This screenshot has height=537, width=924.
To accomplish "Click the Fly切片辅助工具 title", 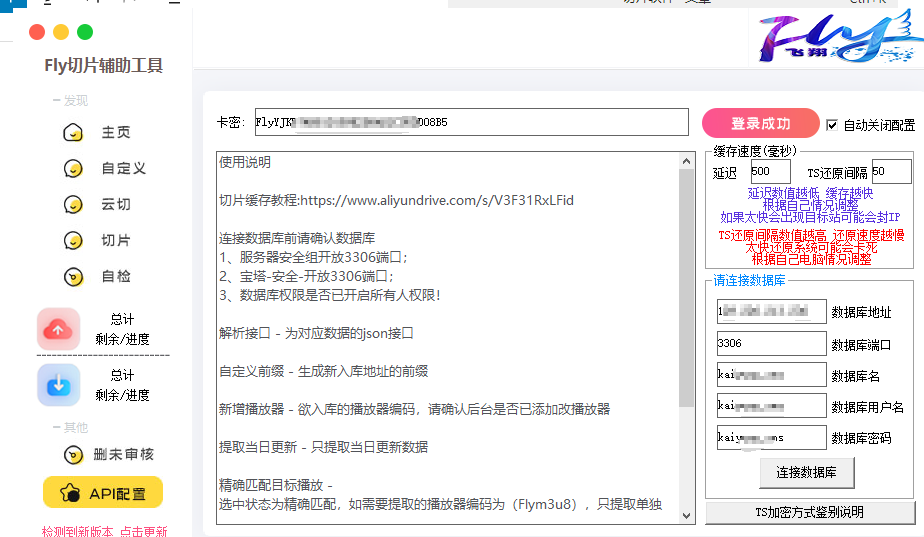I will tap(104, 65).
